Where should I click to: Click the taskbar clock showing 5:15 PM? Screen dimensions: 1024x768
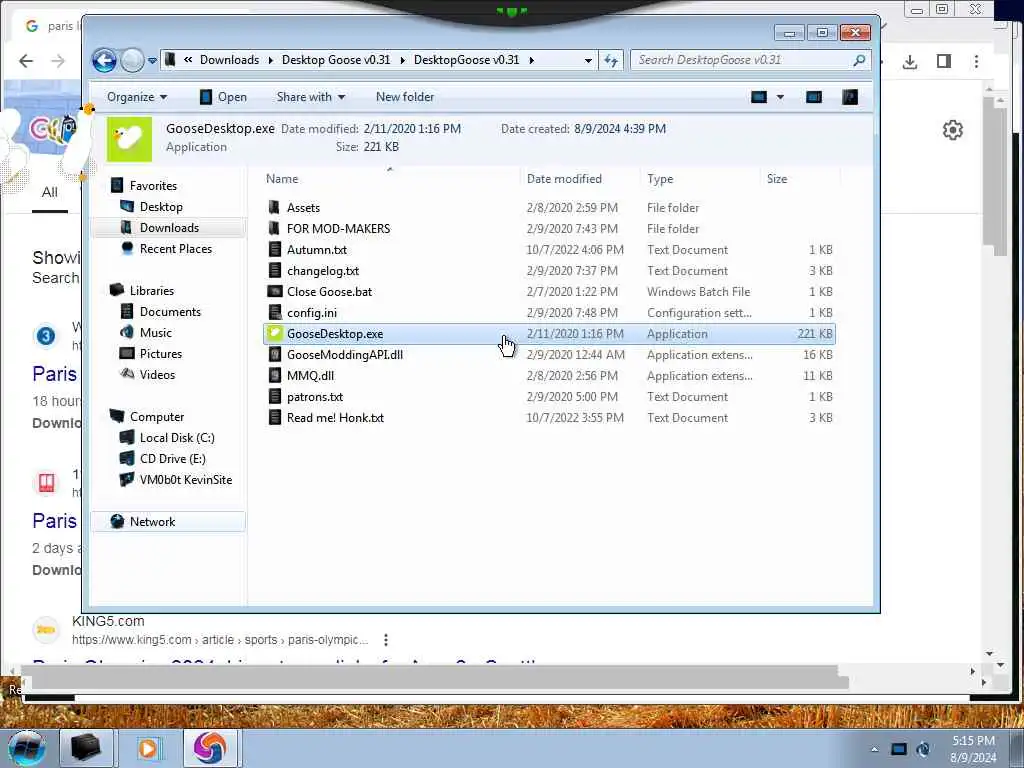point(973,749)
